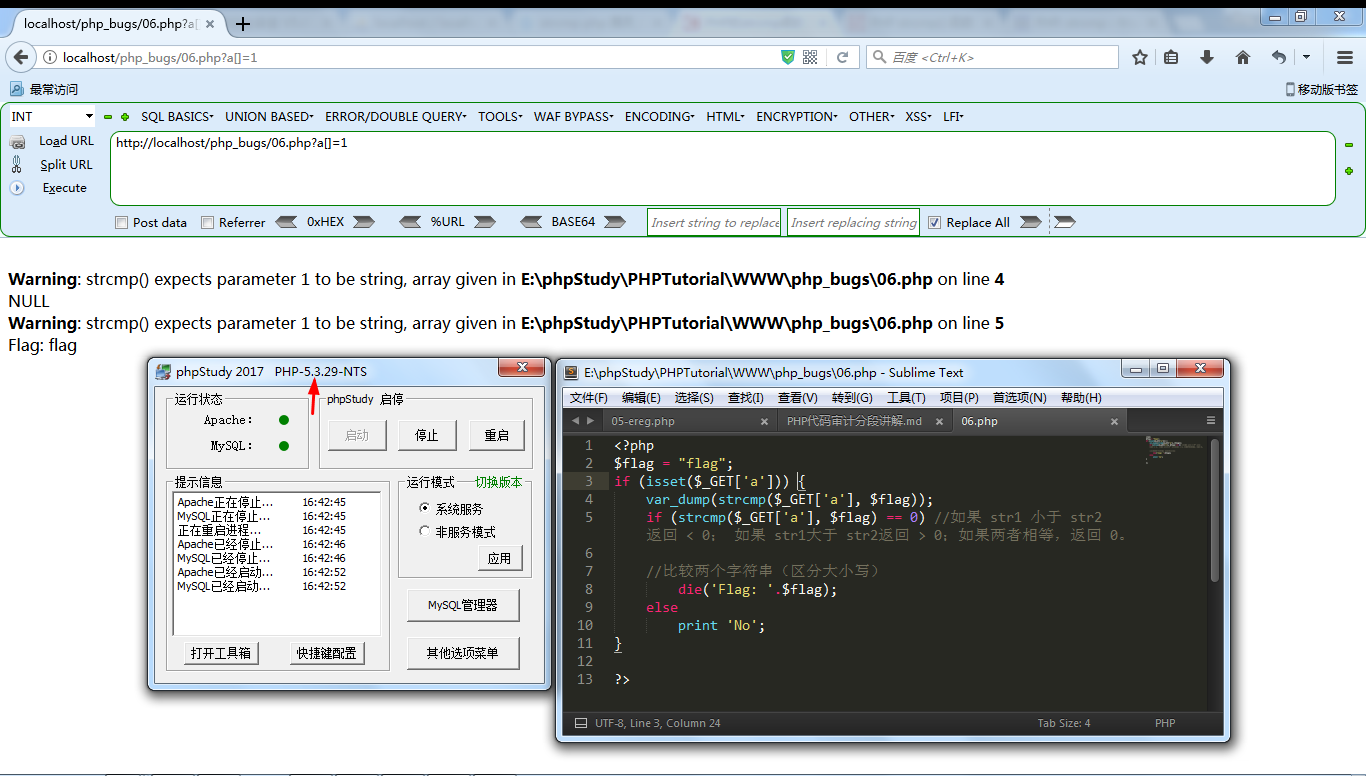Open Sublime Text 首选项(N) menu

tap(1019, 398)
